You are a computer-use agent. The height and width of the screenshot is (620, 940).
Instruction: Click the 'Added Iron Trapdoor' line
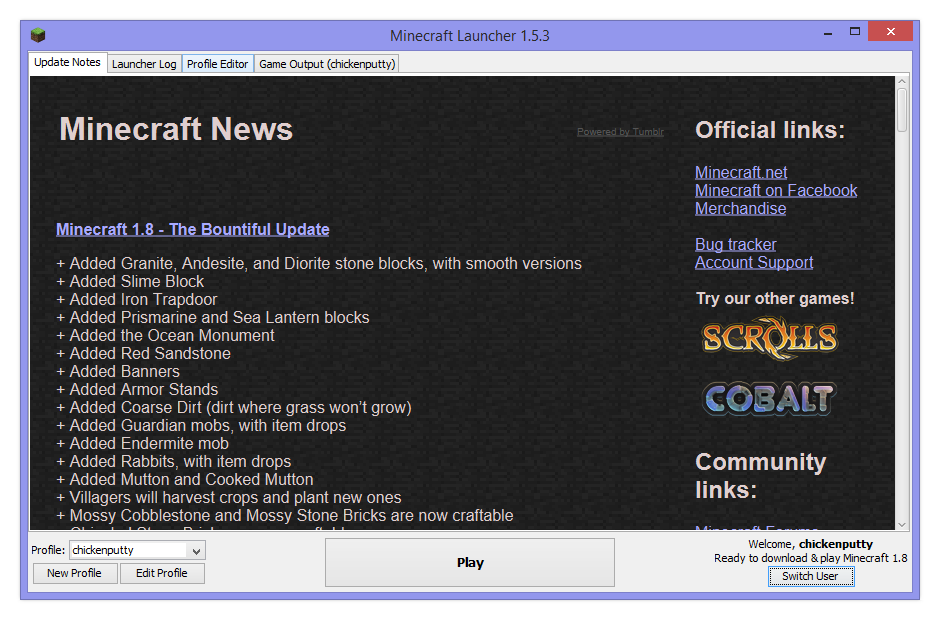point(137,300)
